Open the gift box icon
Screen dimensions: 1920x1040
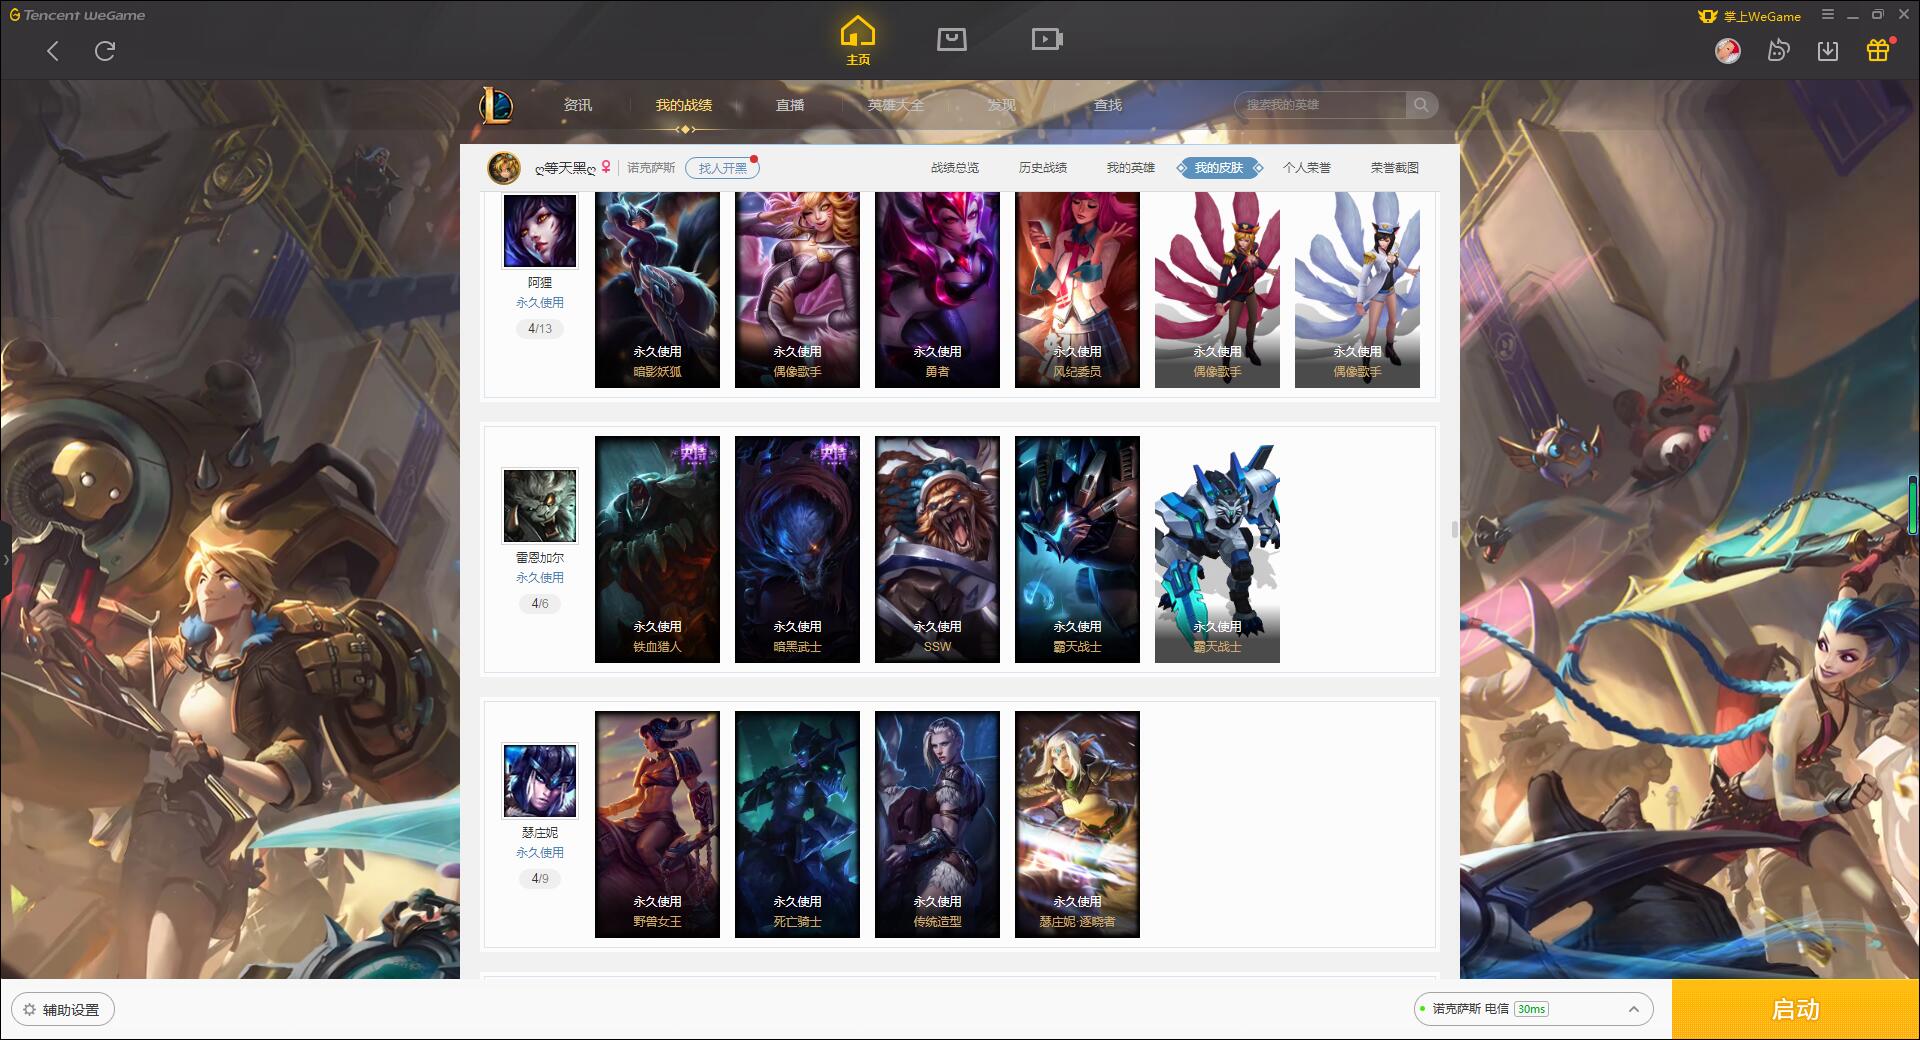click(x=1878, y=50)
